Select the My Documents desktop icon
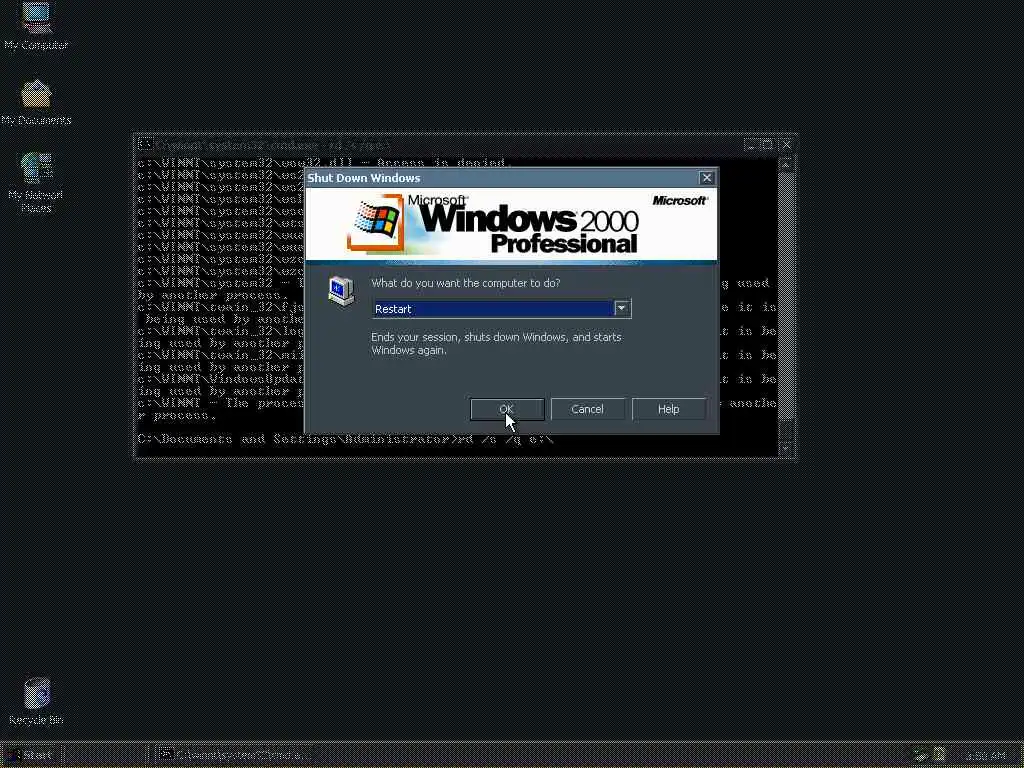The image size is (1024, 768). tap(36, 103)
